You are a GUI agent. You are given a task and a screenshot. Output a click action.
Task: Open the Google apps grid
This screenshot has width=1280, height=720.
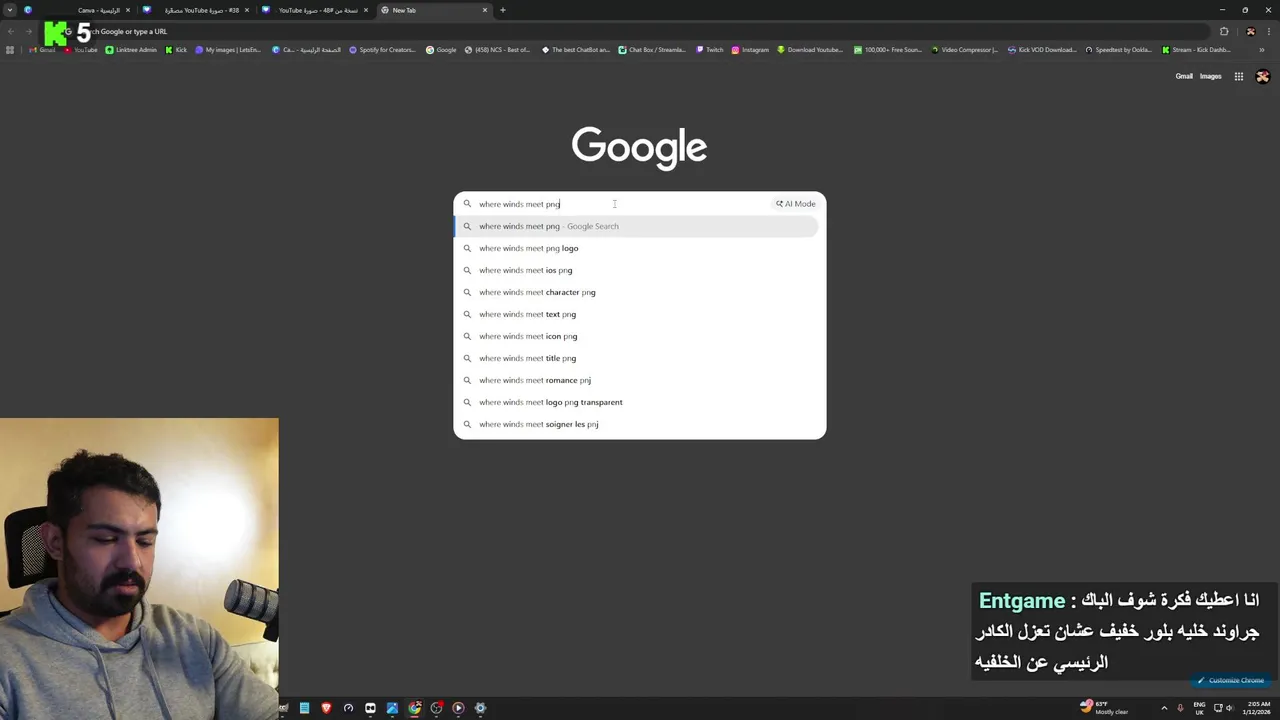click(1239, 76)
